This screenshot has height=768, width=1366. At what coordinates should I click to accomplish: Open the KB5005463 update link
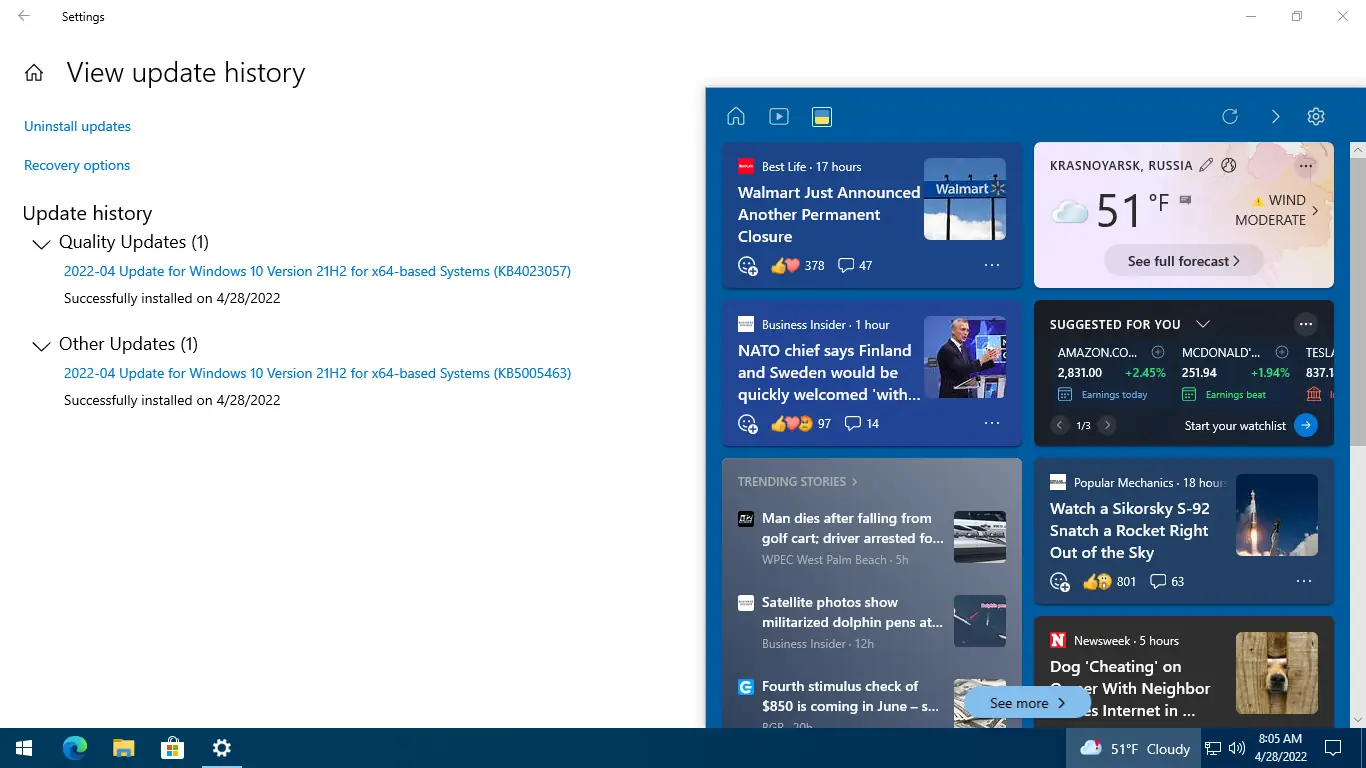click(317, 373)
